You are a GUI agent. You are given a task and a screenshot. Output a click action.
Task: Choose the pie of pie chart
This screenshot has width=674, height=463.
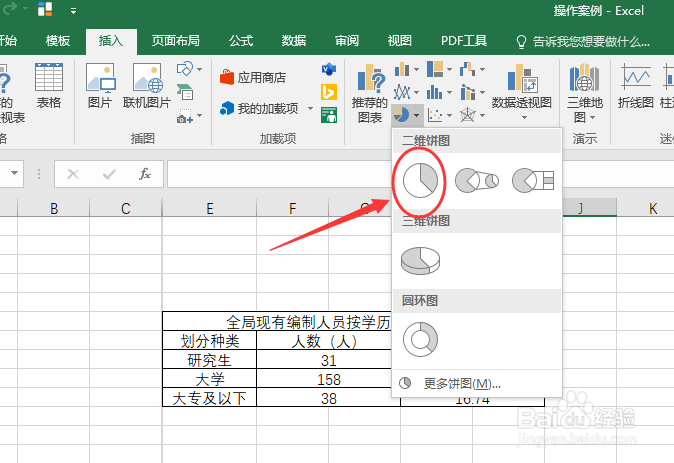tap(477, 181)
